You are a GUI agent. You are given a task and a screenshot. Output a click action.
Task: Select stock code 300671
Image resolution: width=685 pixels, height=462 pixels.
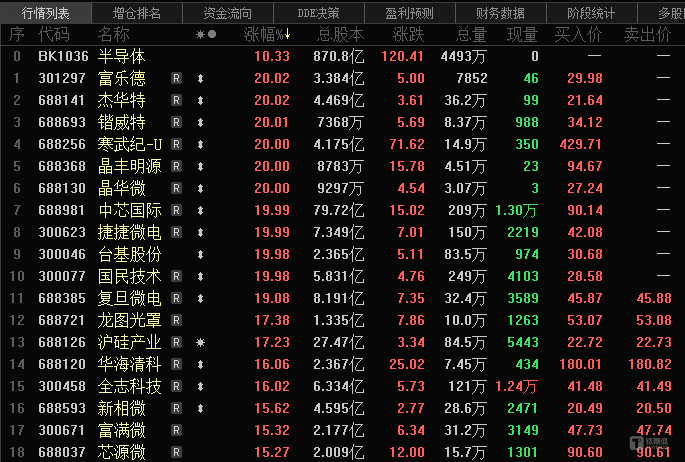(62, 431)
